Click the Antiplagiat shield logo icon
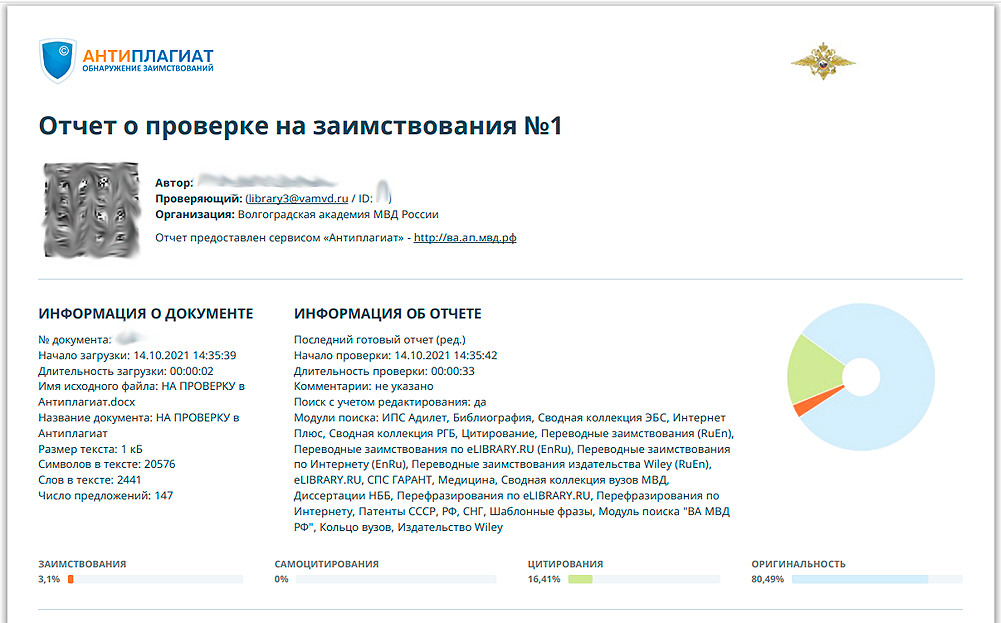 [x=57, y=60]
